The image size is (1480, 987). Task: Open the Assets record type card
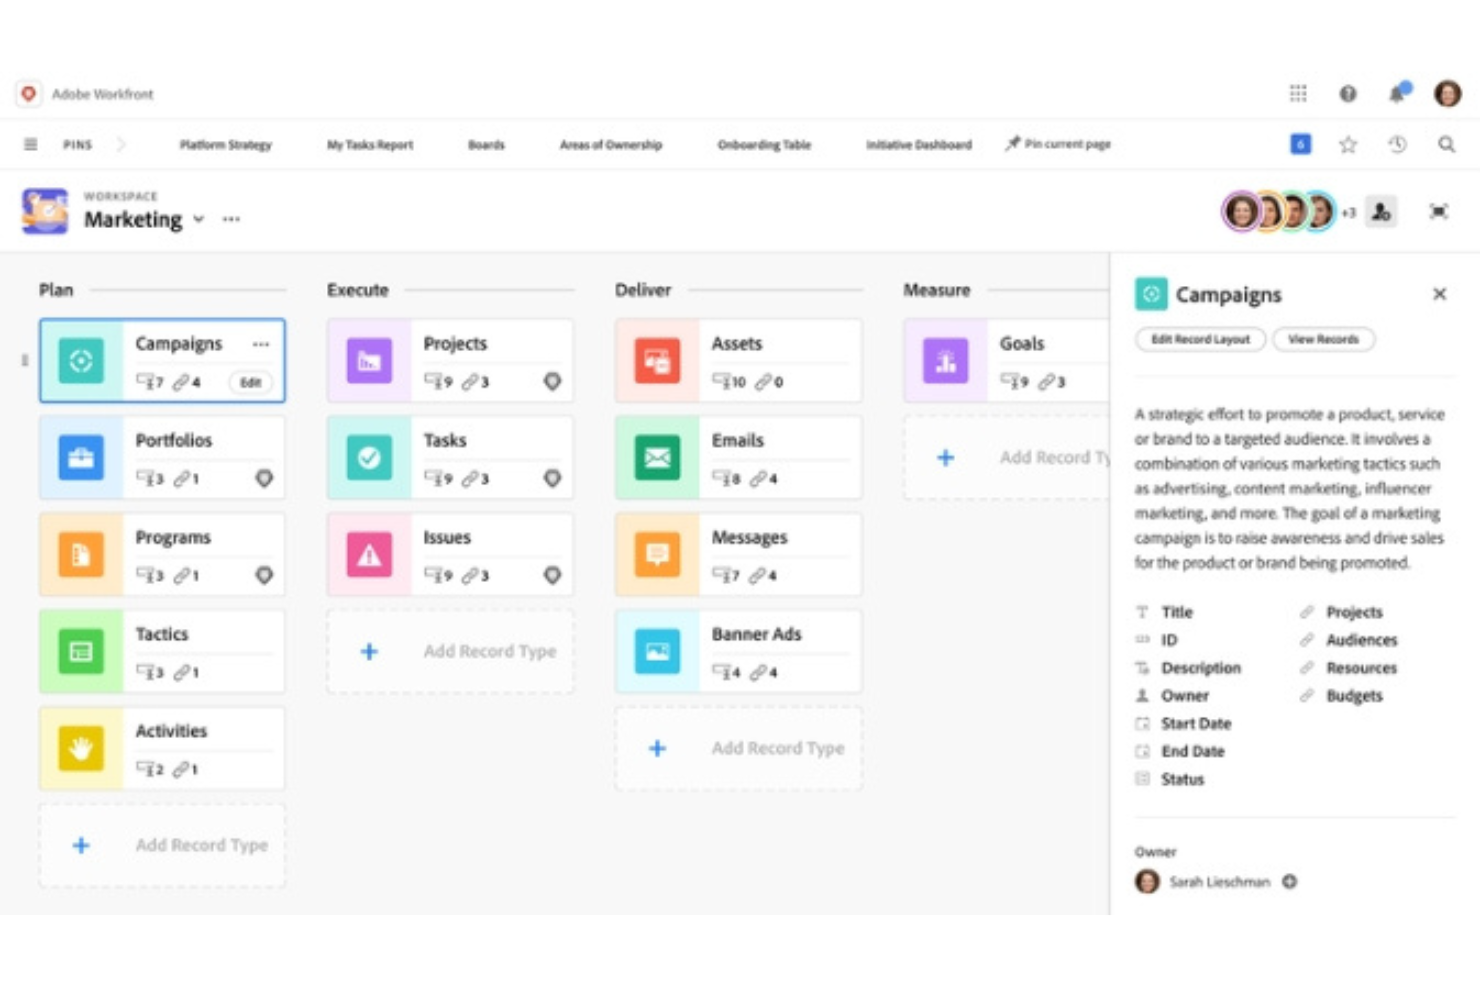[x=738, y=360]
